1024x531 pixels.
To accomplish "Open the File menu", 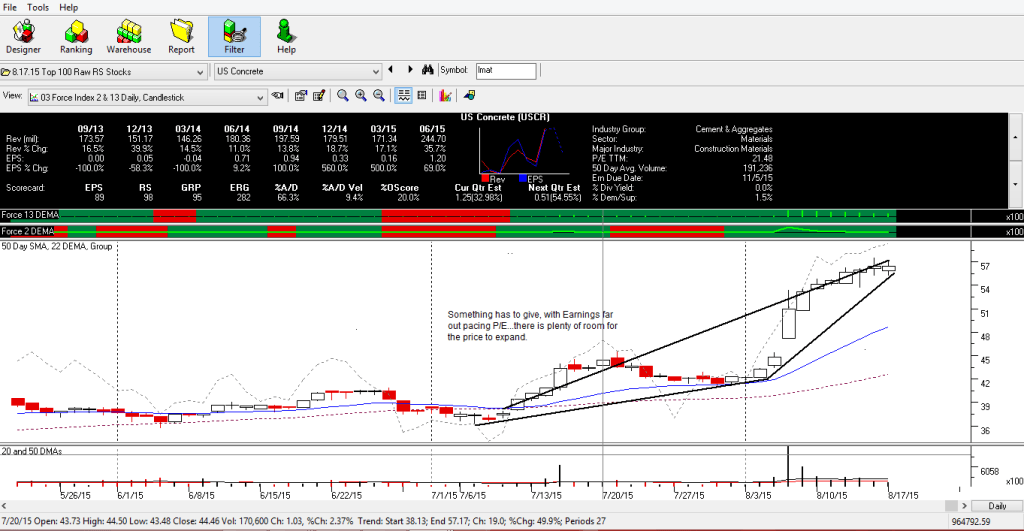I will [x=10, y=7].
